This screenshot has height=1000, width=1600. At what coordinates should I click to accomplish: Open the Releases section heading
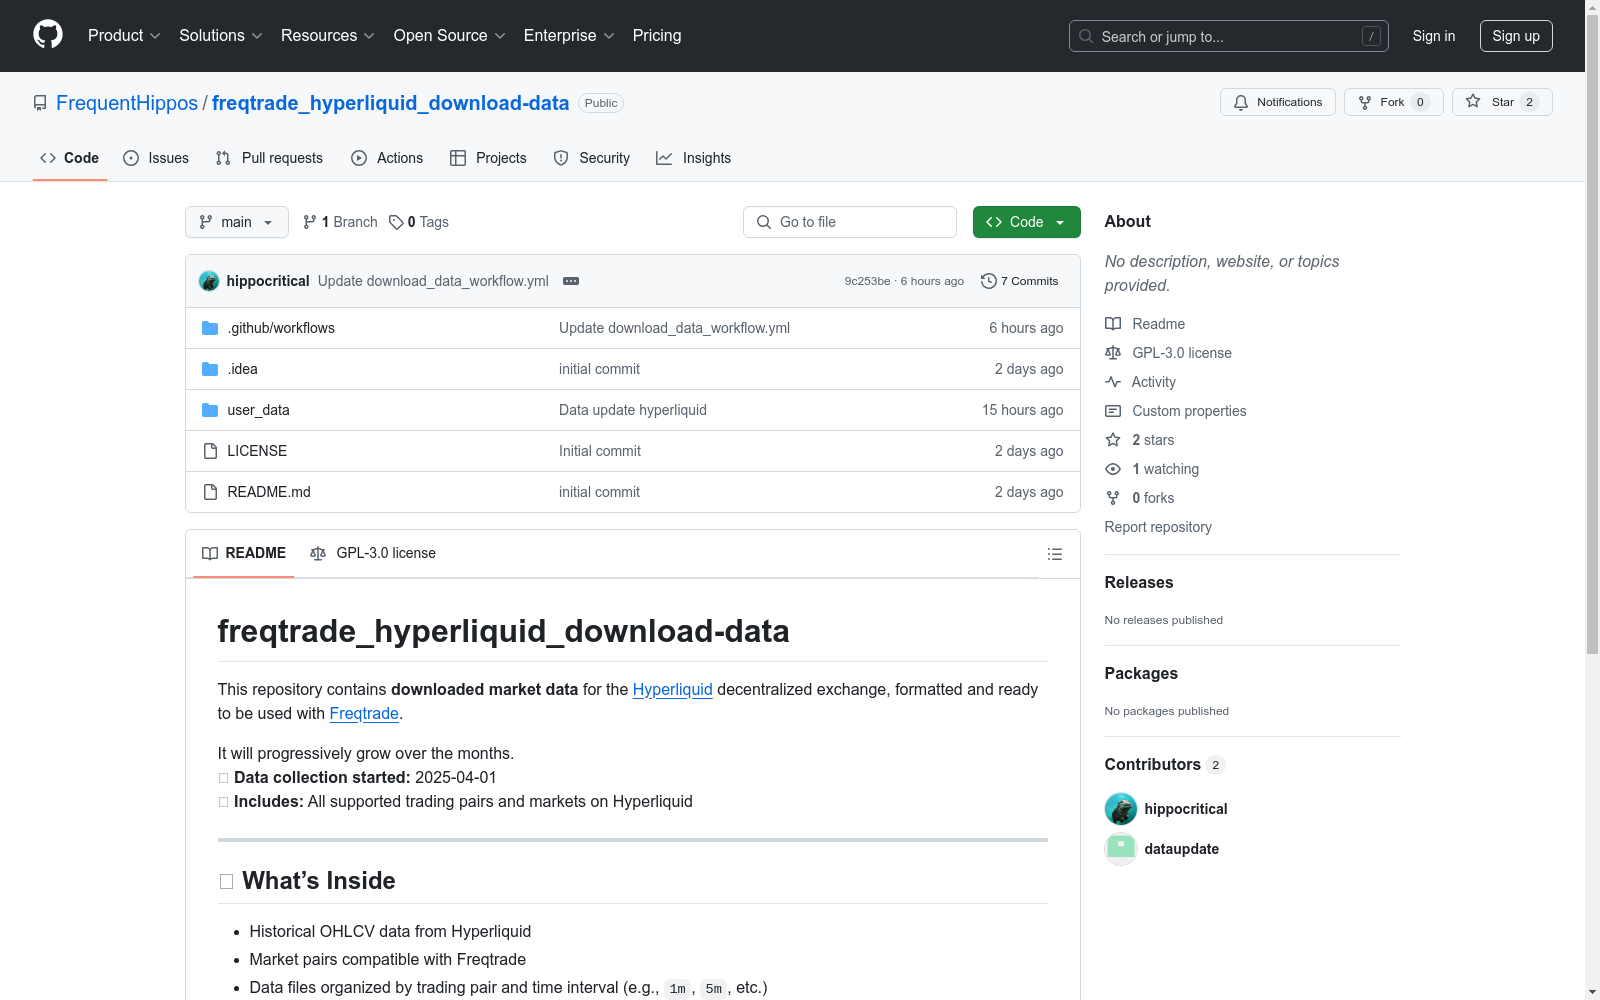click(x=1139, y=583)
